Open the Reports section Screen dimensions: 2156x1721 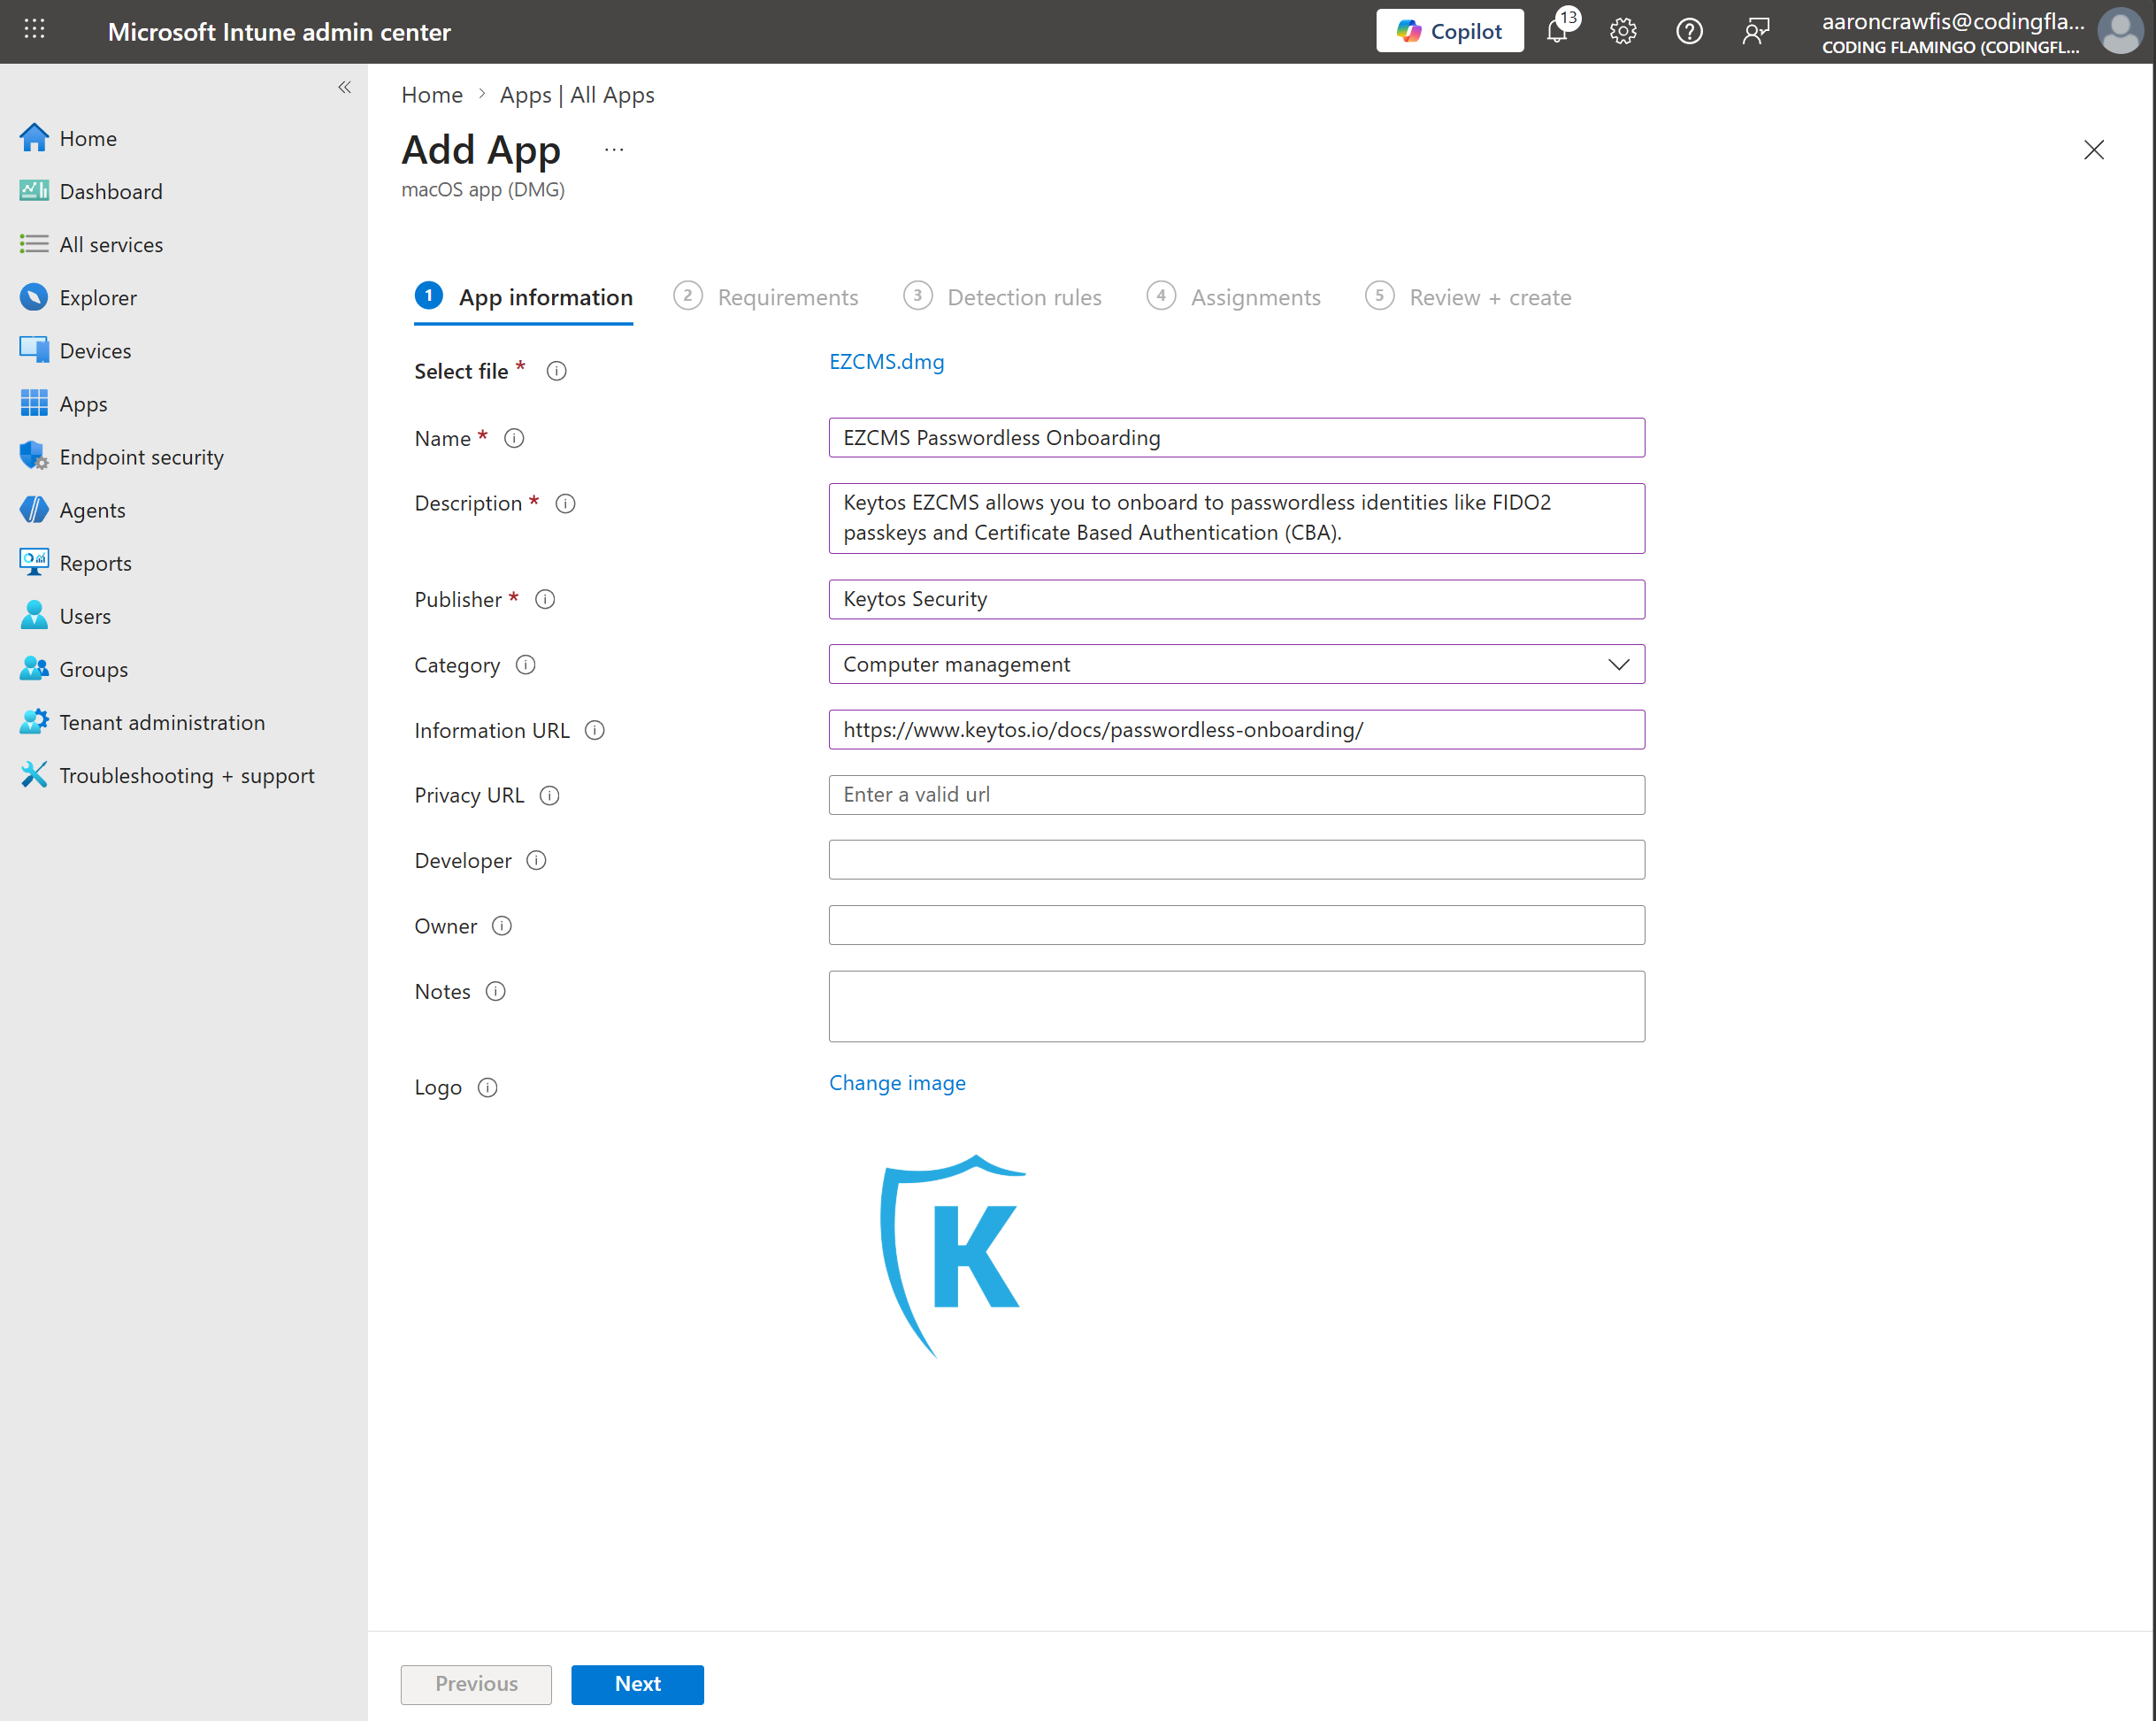click(x=95, y=562)
